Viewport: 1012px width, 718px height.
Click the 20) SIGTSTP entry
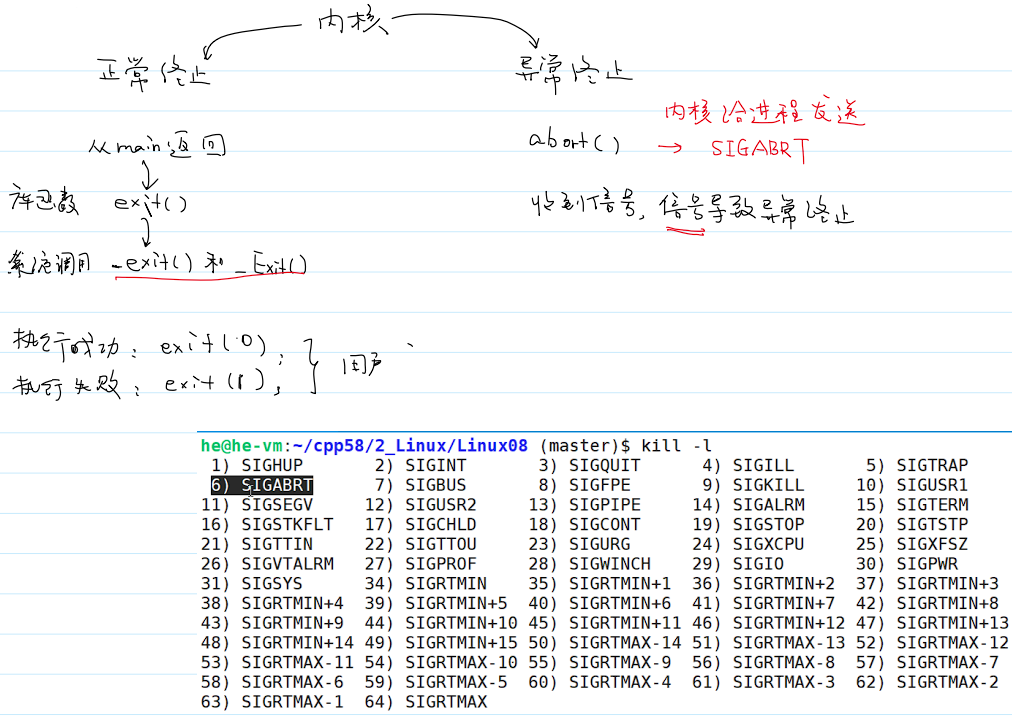click(x=912, y=524)
